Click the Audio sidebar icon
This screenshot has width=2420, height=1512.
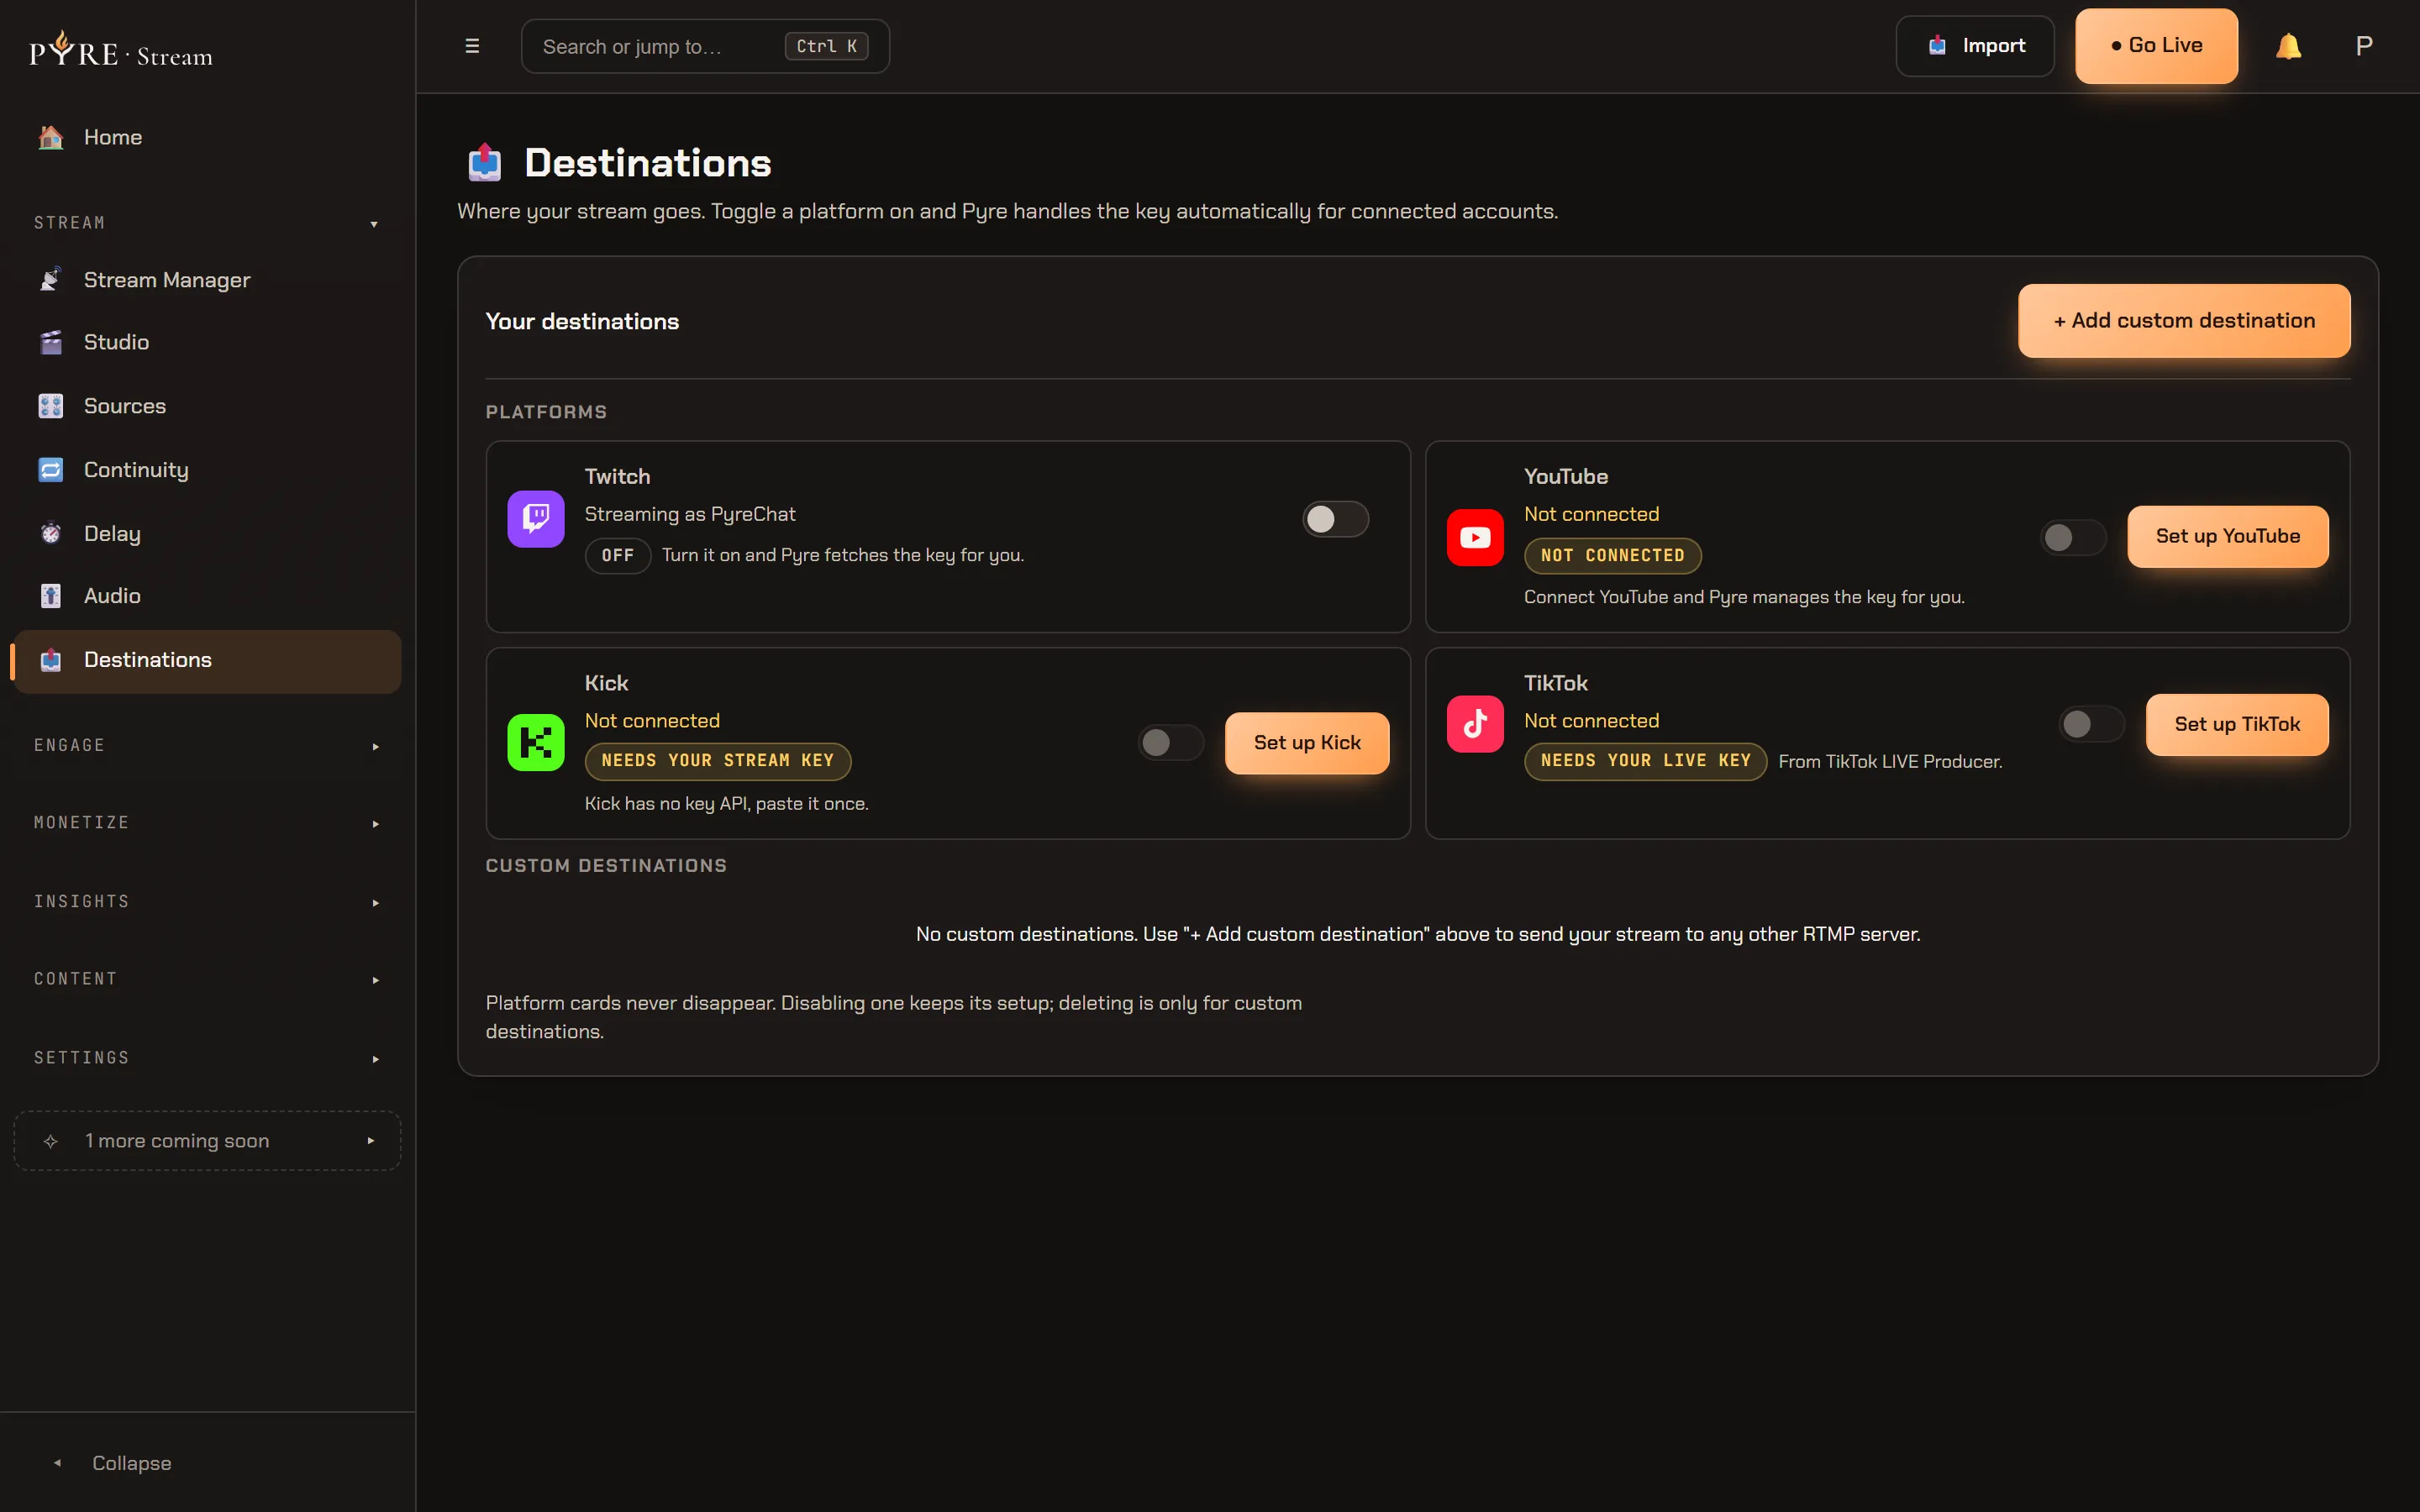click(x=51, y=596)
